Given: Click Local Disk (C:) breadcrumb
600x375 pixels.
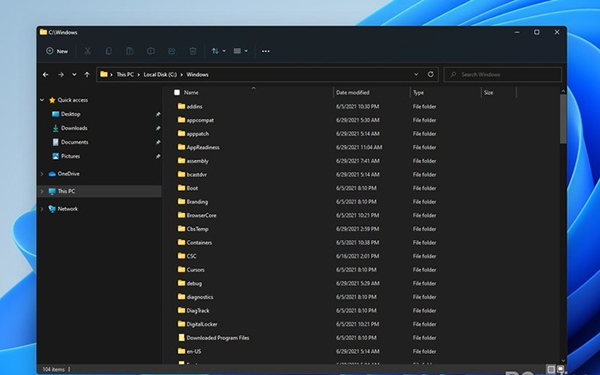Looking at the screenshot, I should 160,75.
